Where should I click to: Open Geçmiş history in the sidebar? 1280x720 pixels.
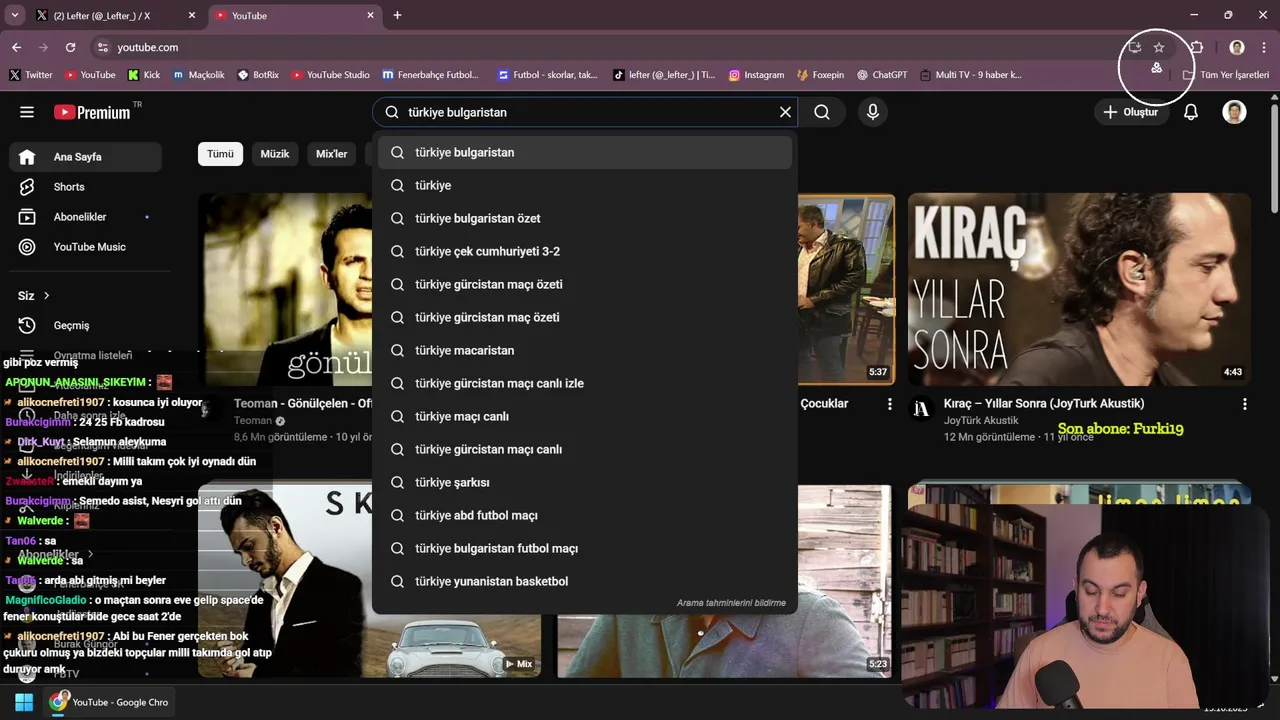pos(85,325)
